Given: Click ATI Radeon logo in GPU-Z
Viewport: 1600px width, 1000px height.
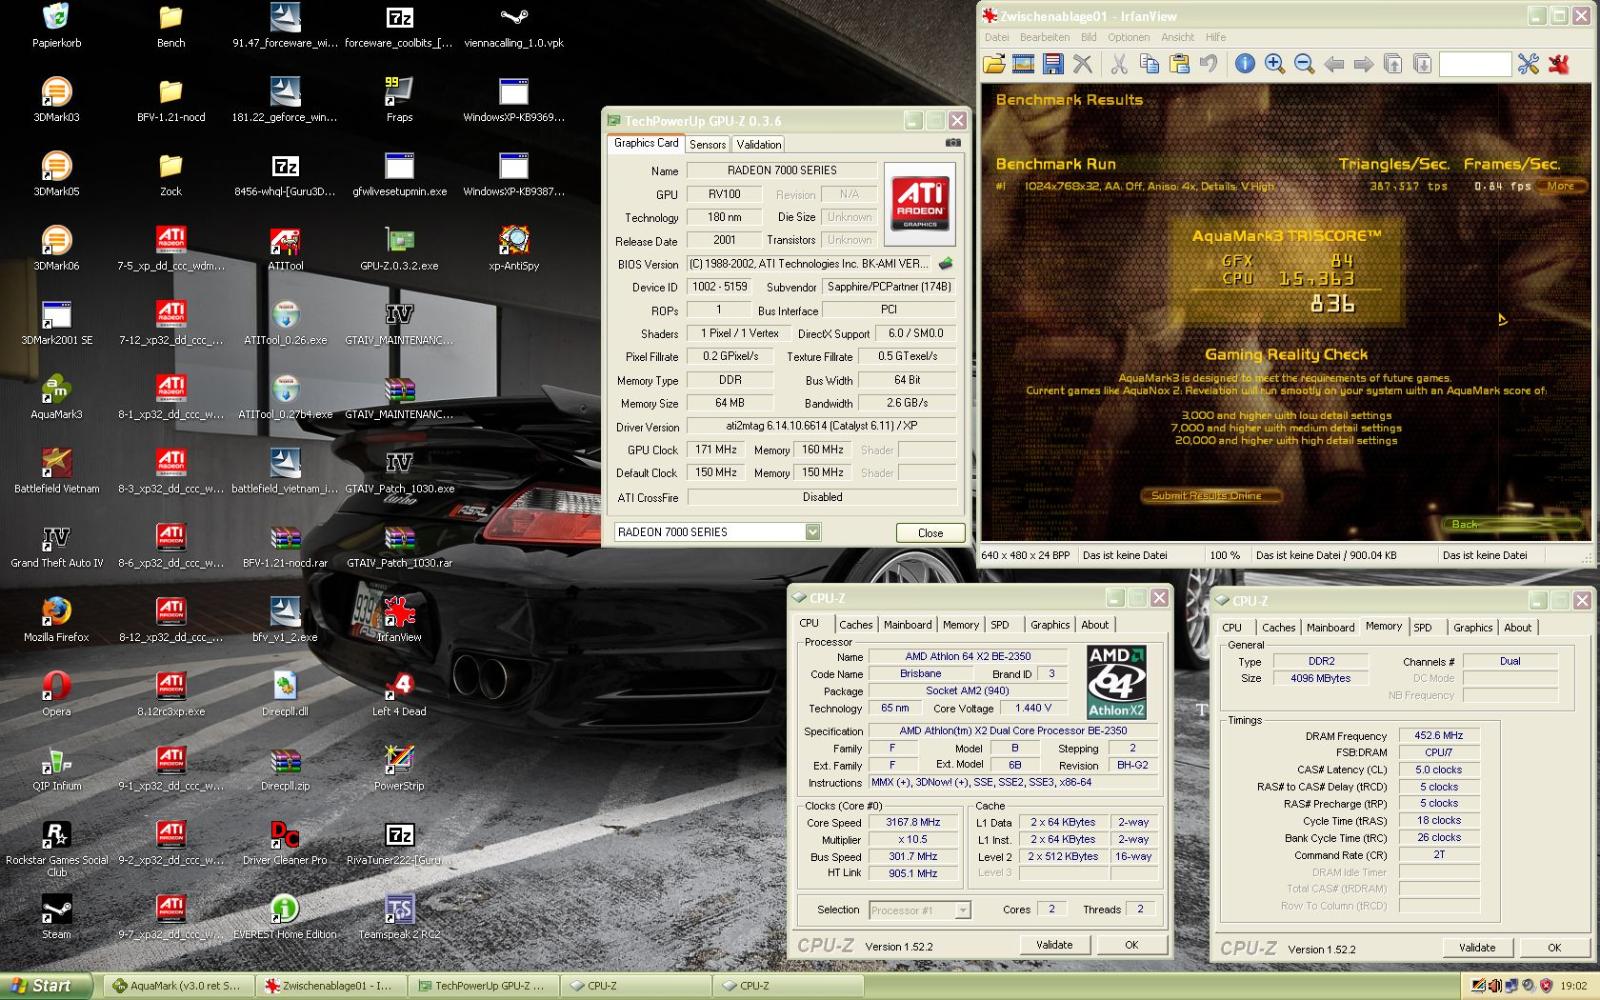Looking at the screenshot, I should point(920,204).
